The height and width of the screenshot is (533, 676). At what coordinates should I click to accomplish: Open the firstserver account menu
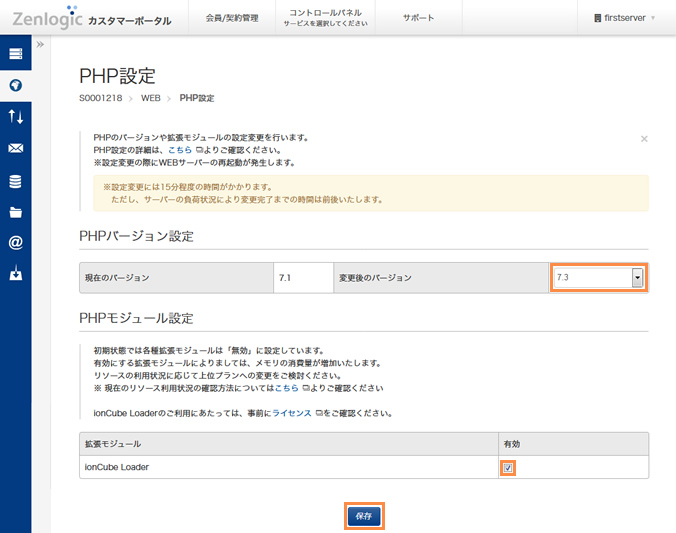click(x=624, y=18)
